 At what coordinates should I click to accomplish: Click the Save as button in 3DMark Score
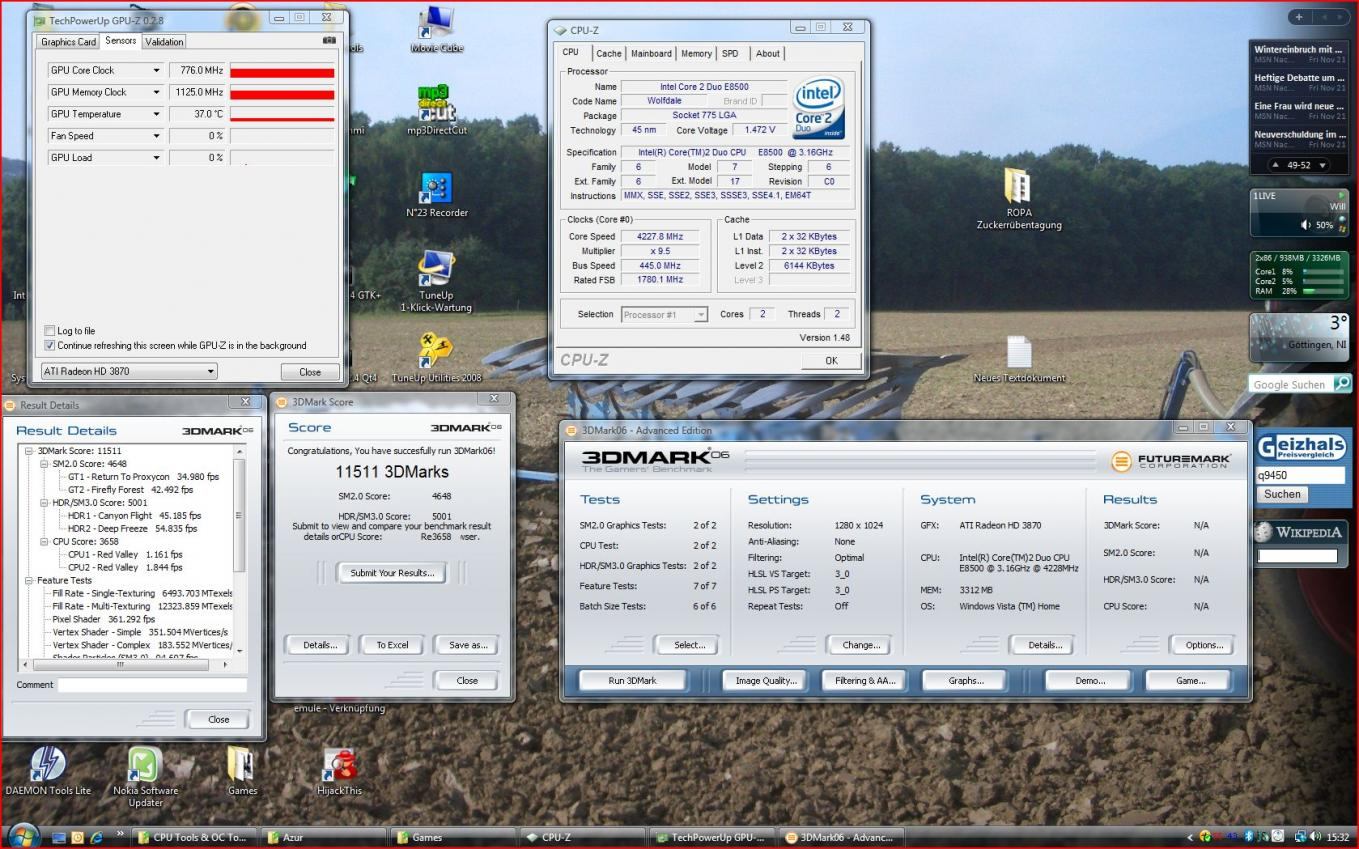click(x=468, y=645)
